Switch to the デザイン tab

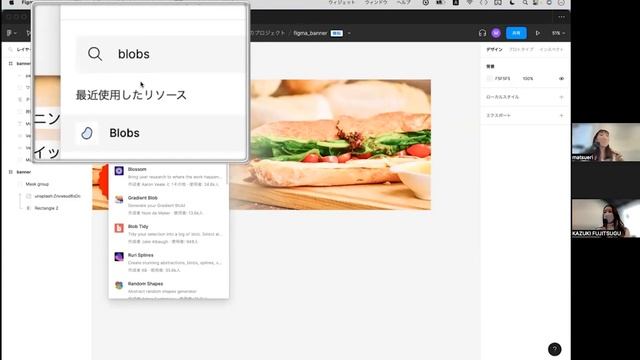[494, 49]
